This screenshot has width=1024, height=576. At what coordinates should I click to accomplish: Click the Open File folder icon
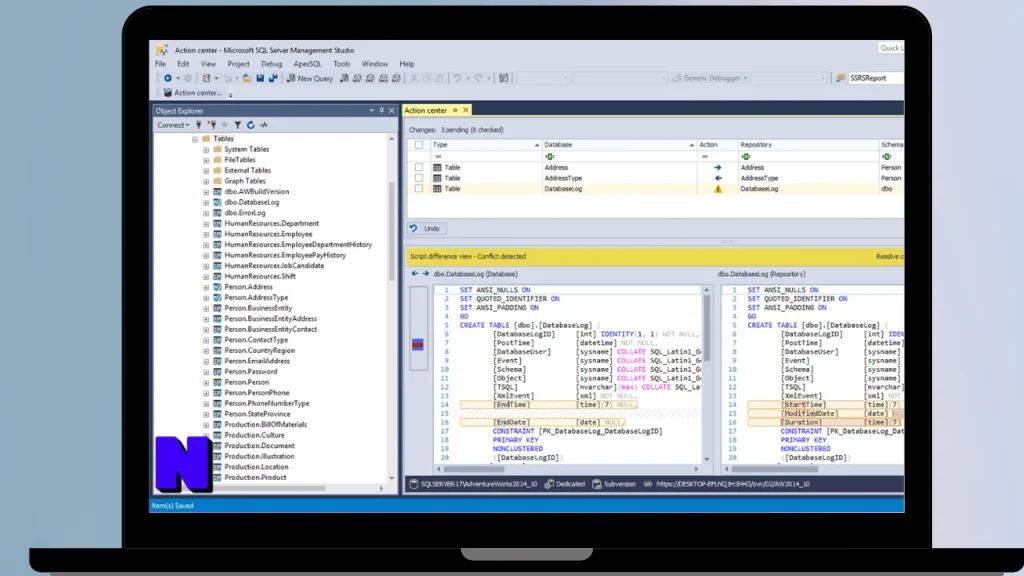tap(247, 78)
